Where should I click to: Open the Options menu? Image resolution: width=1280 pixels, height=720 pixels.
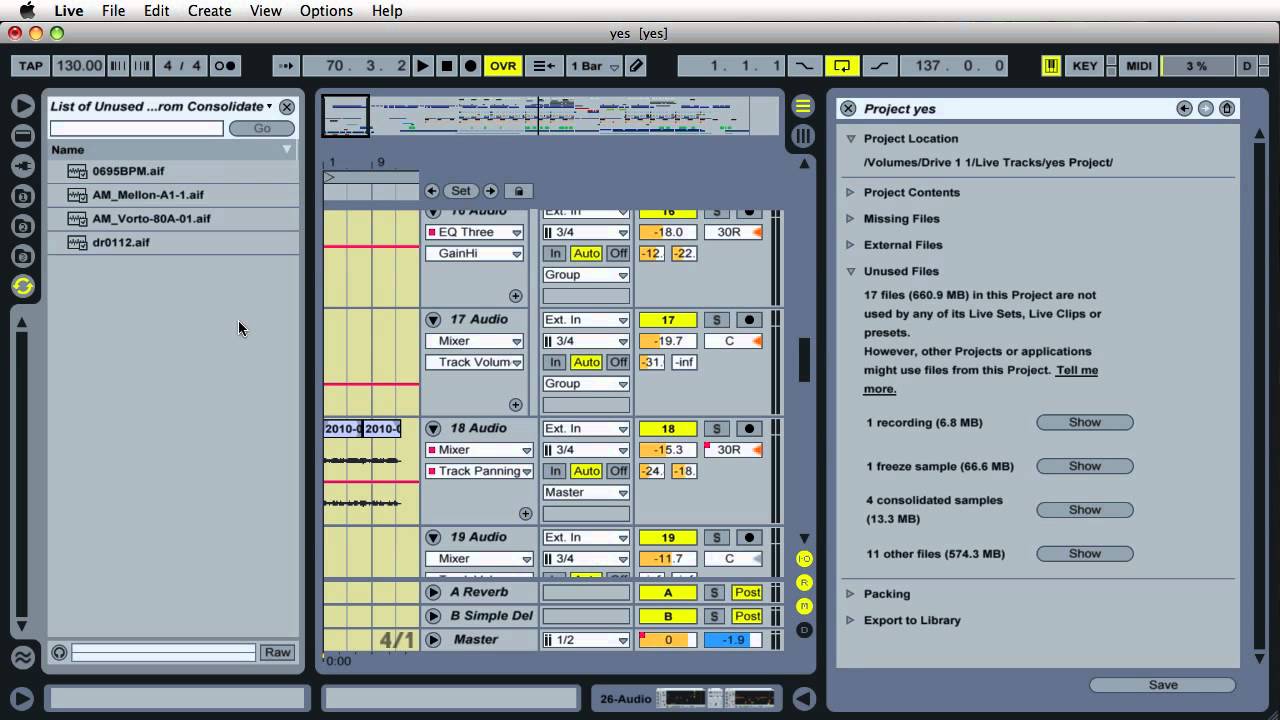[x=326, y=11]
